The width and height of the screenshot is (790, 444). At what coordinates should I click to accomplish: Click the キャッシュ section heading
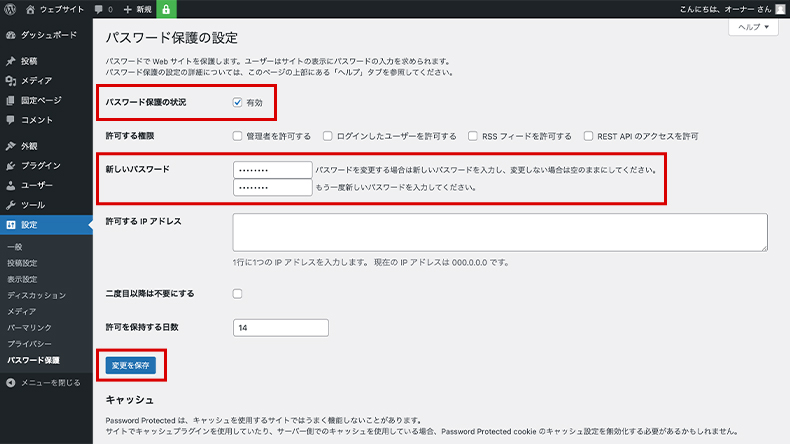129,400
